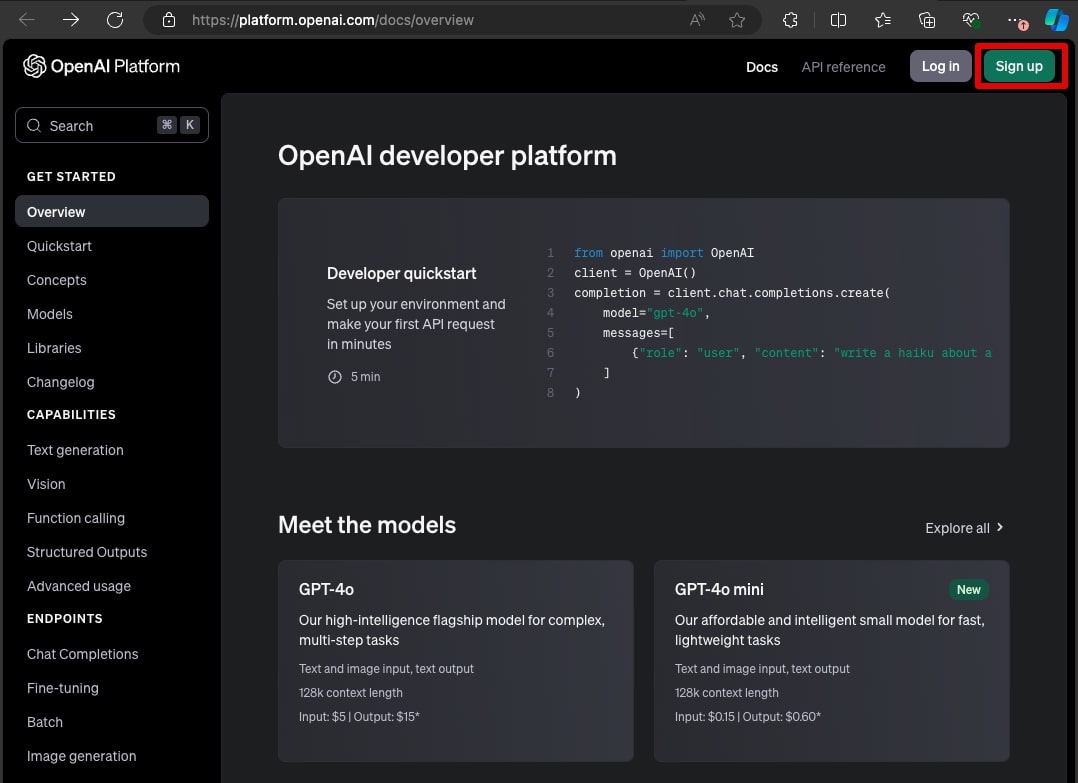
Task: Open Changelog in the sidebar
Action: pos(60,382)
